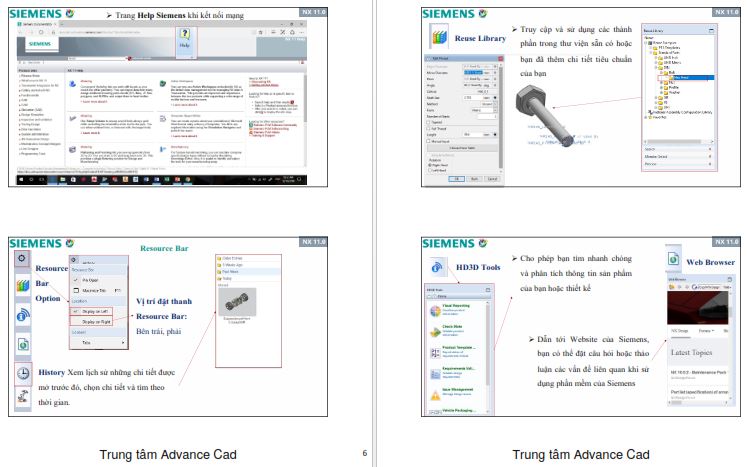Open the Reuse Library icon
The width and height of the screenshot is (747, 467).
436,39
